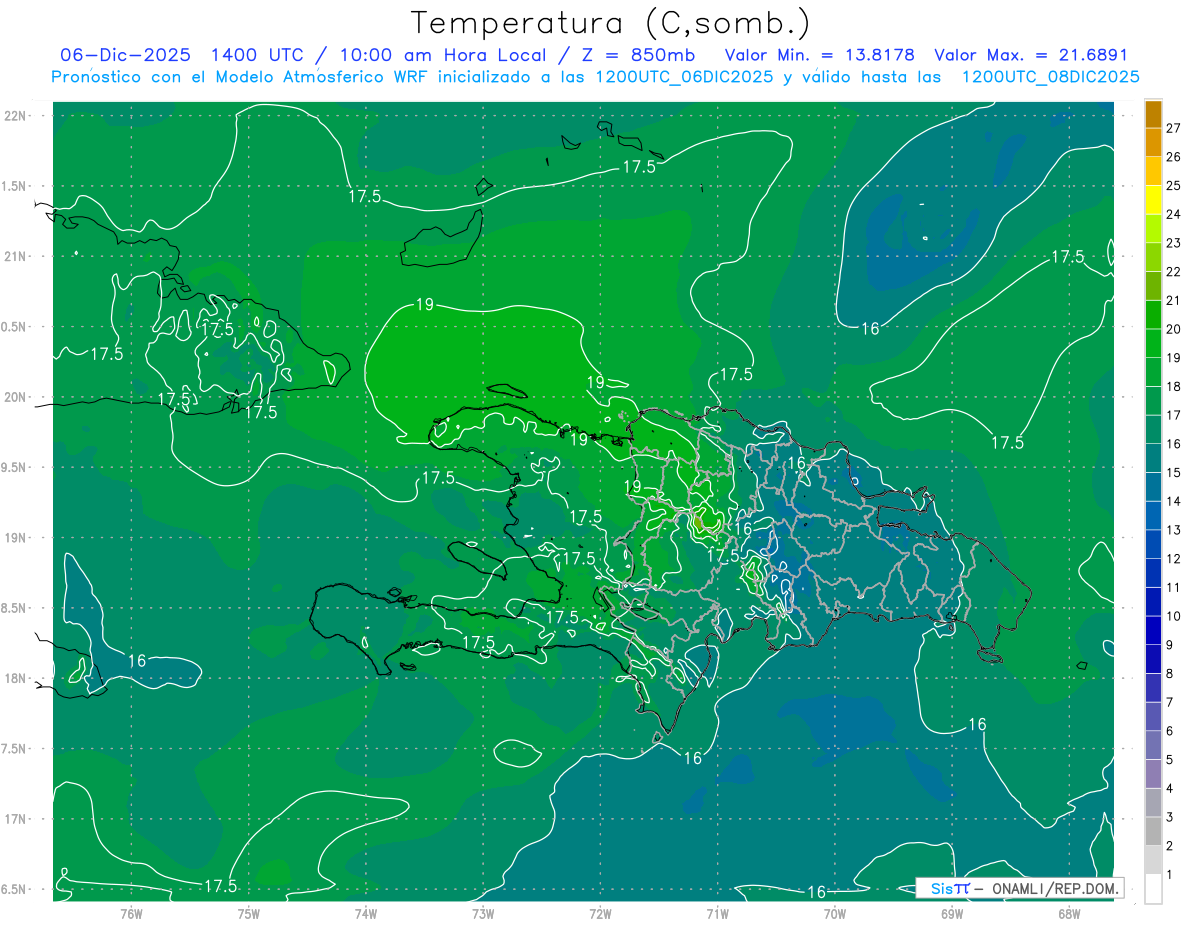Screen dimensions: 1200x927
Task: Select the '73W' longitude axis label
Action: pos(483,913)
